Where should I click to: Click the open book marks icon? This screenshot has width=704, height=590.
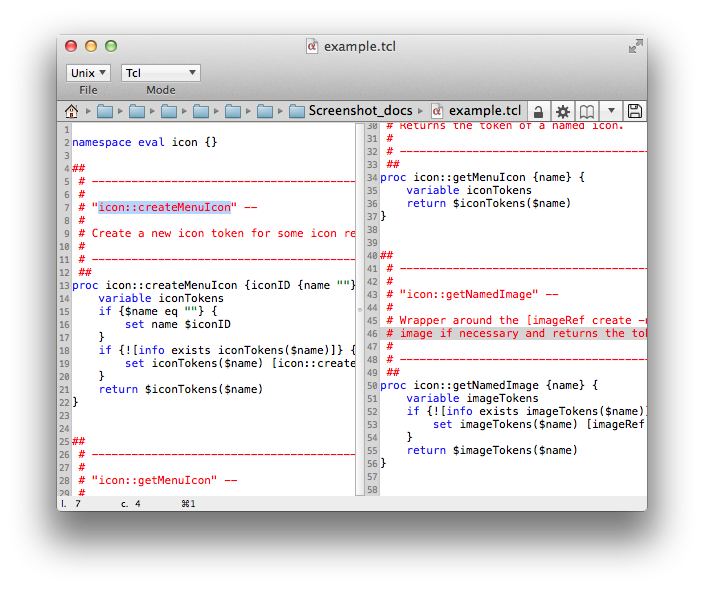coord(588,111)
